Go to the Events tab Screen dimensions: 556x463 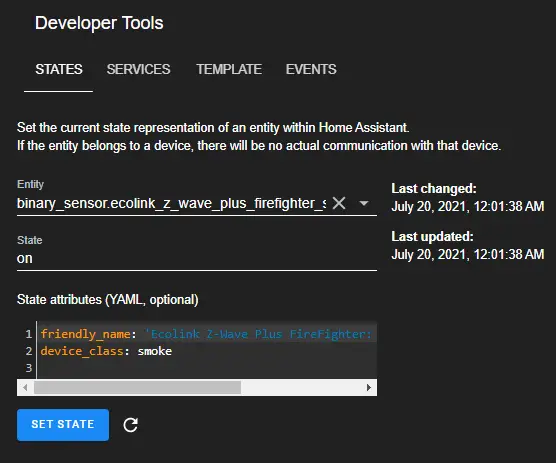pos(311,69)
